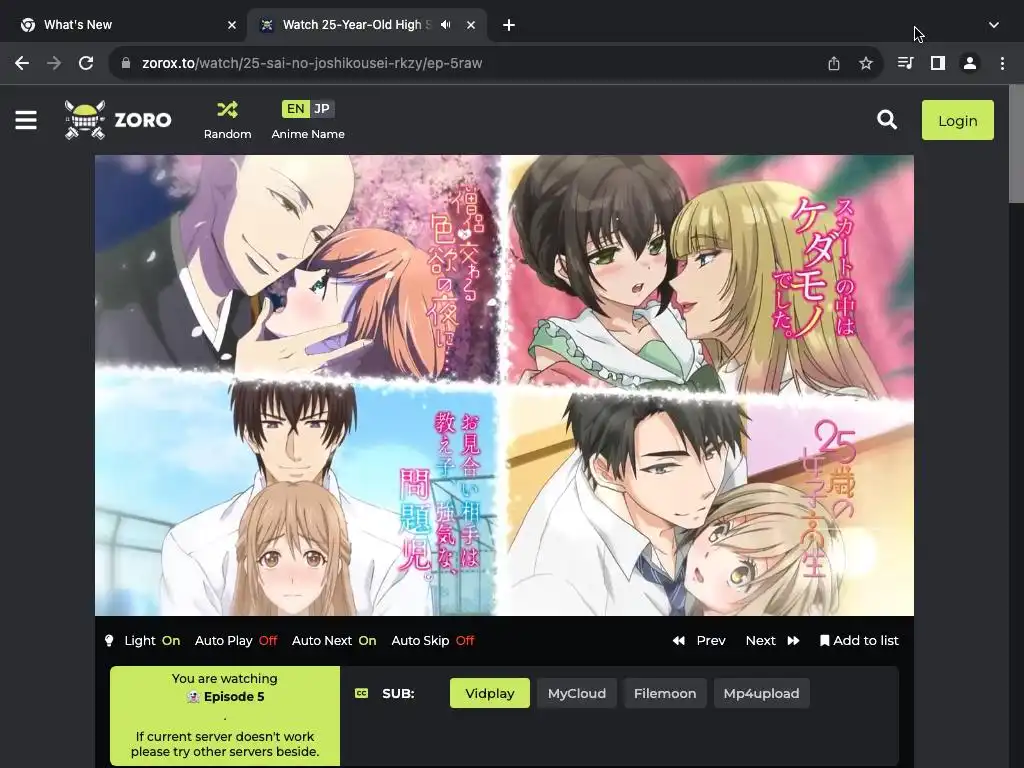Image resolution: width=1024 pixels, height=768 pixels.
Task: Open the hamburger menu on Zoro site
Action: tap(25, 120)
